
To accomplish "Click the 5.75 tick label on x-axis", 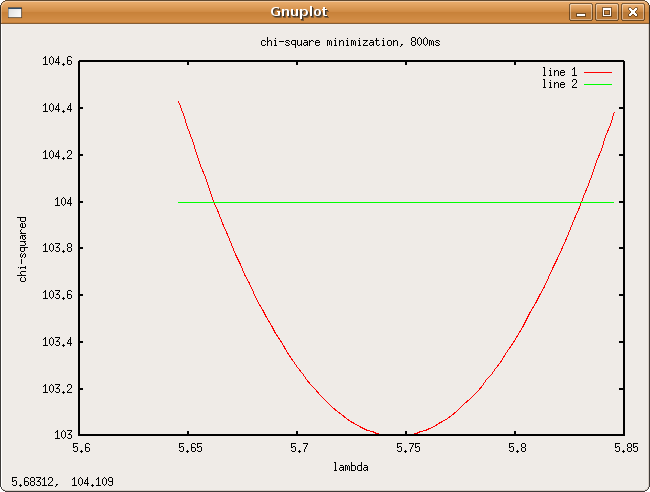I will (407, 450).
